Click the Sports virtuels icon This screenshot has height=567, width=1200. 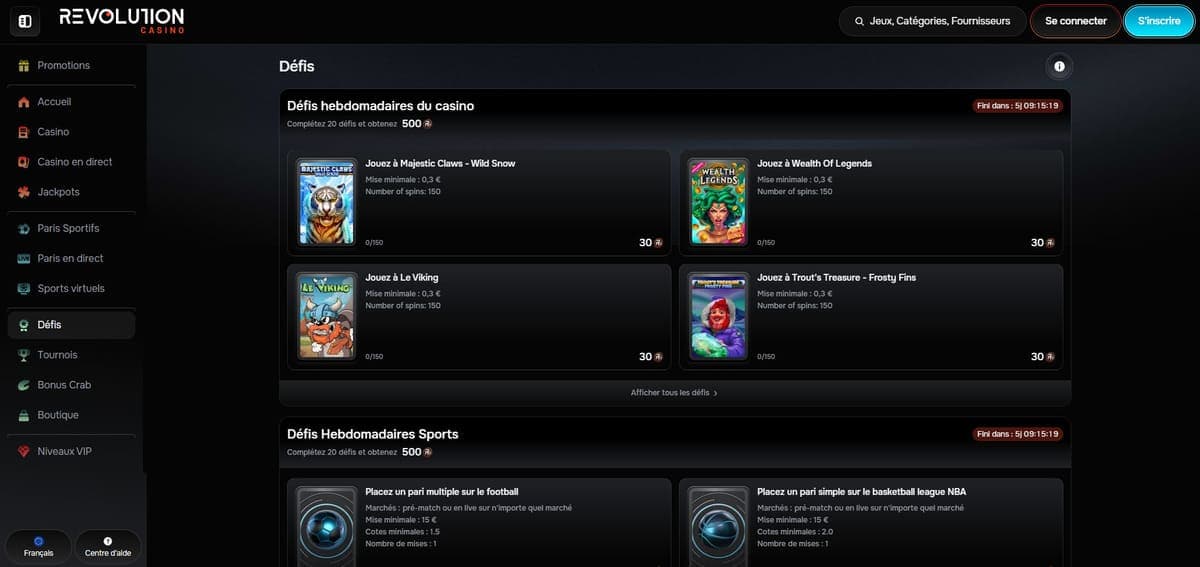click(24, 288)
